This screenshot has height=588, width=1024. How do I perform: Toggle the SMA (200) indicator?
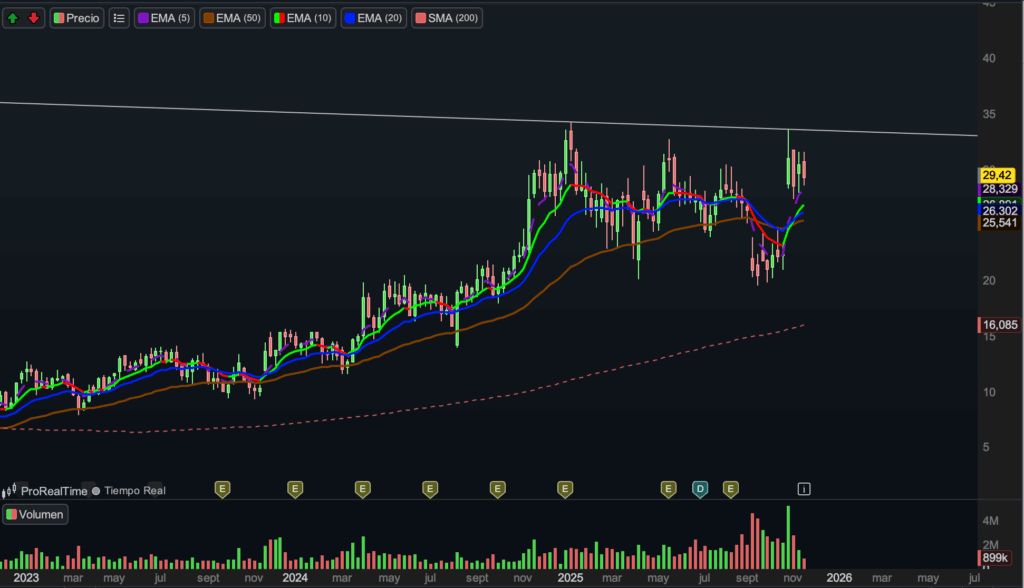pyautogui.click(x=446, y=18)
